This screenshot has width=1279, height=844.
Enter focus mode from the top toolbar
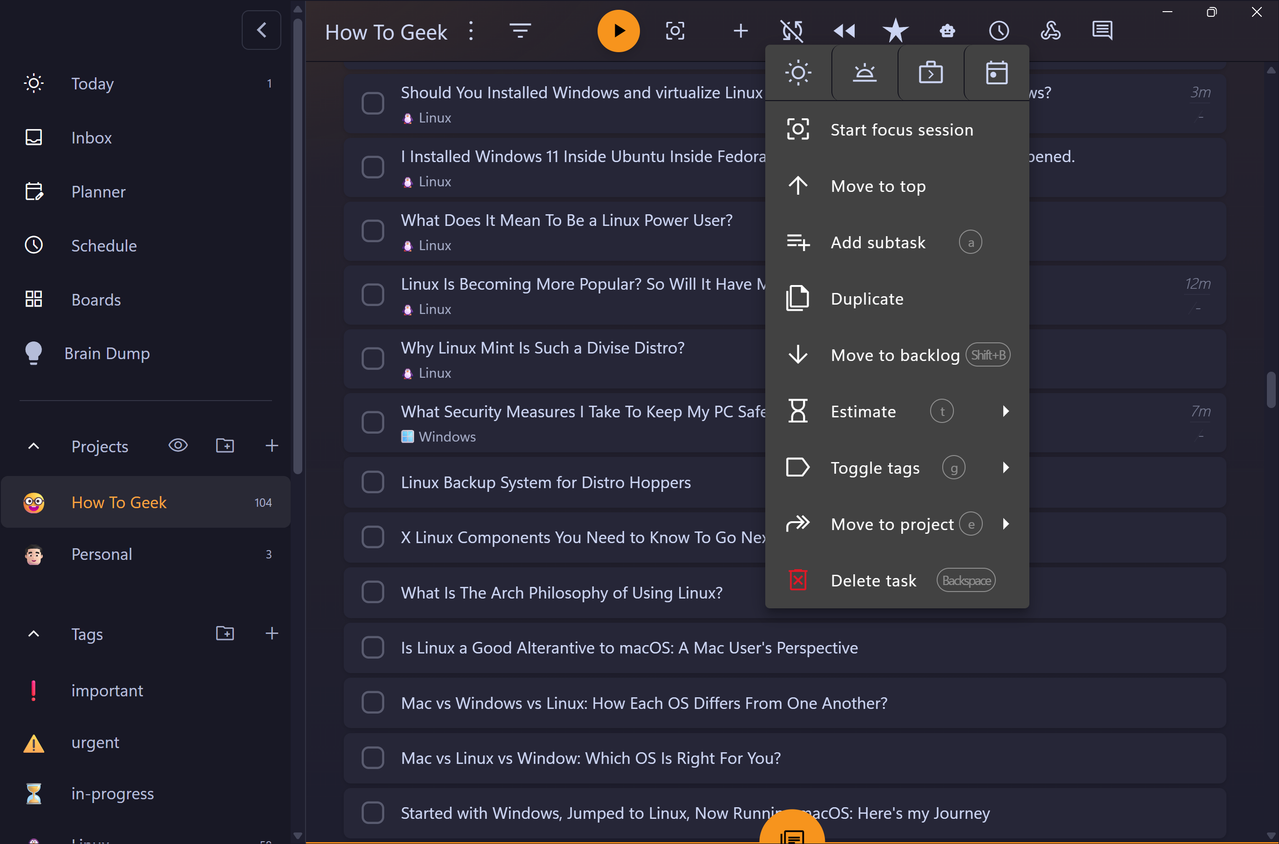click(675, 31)
